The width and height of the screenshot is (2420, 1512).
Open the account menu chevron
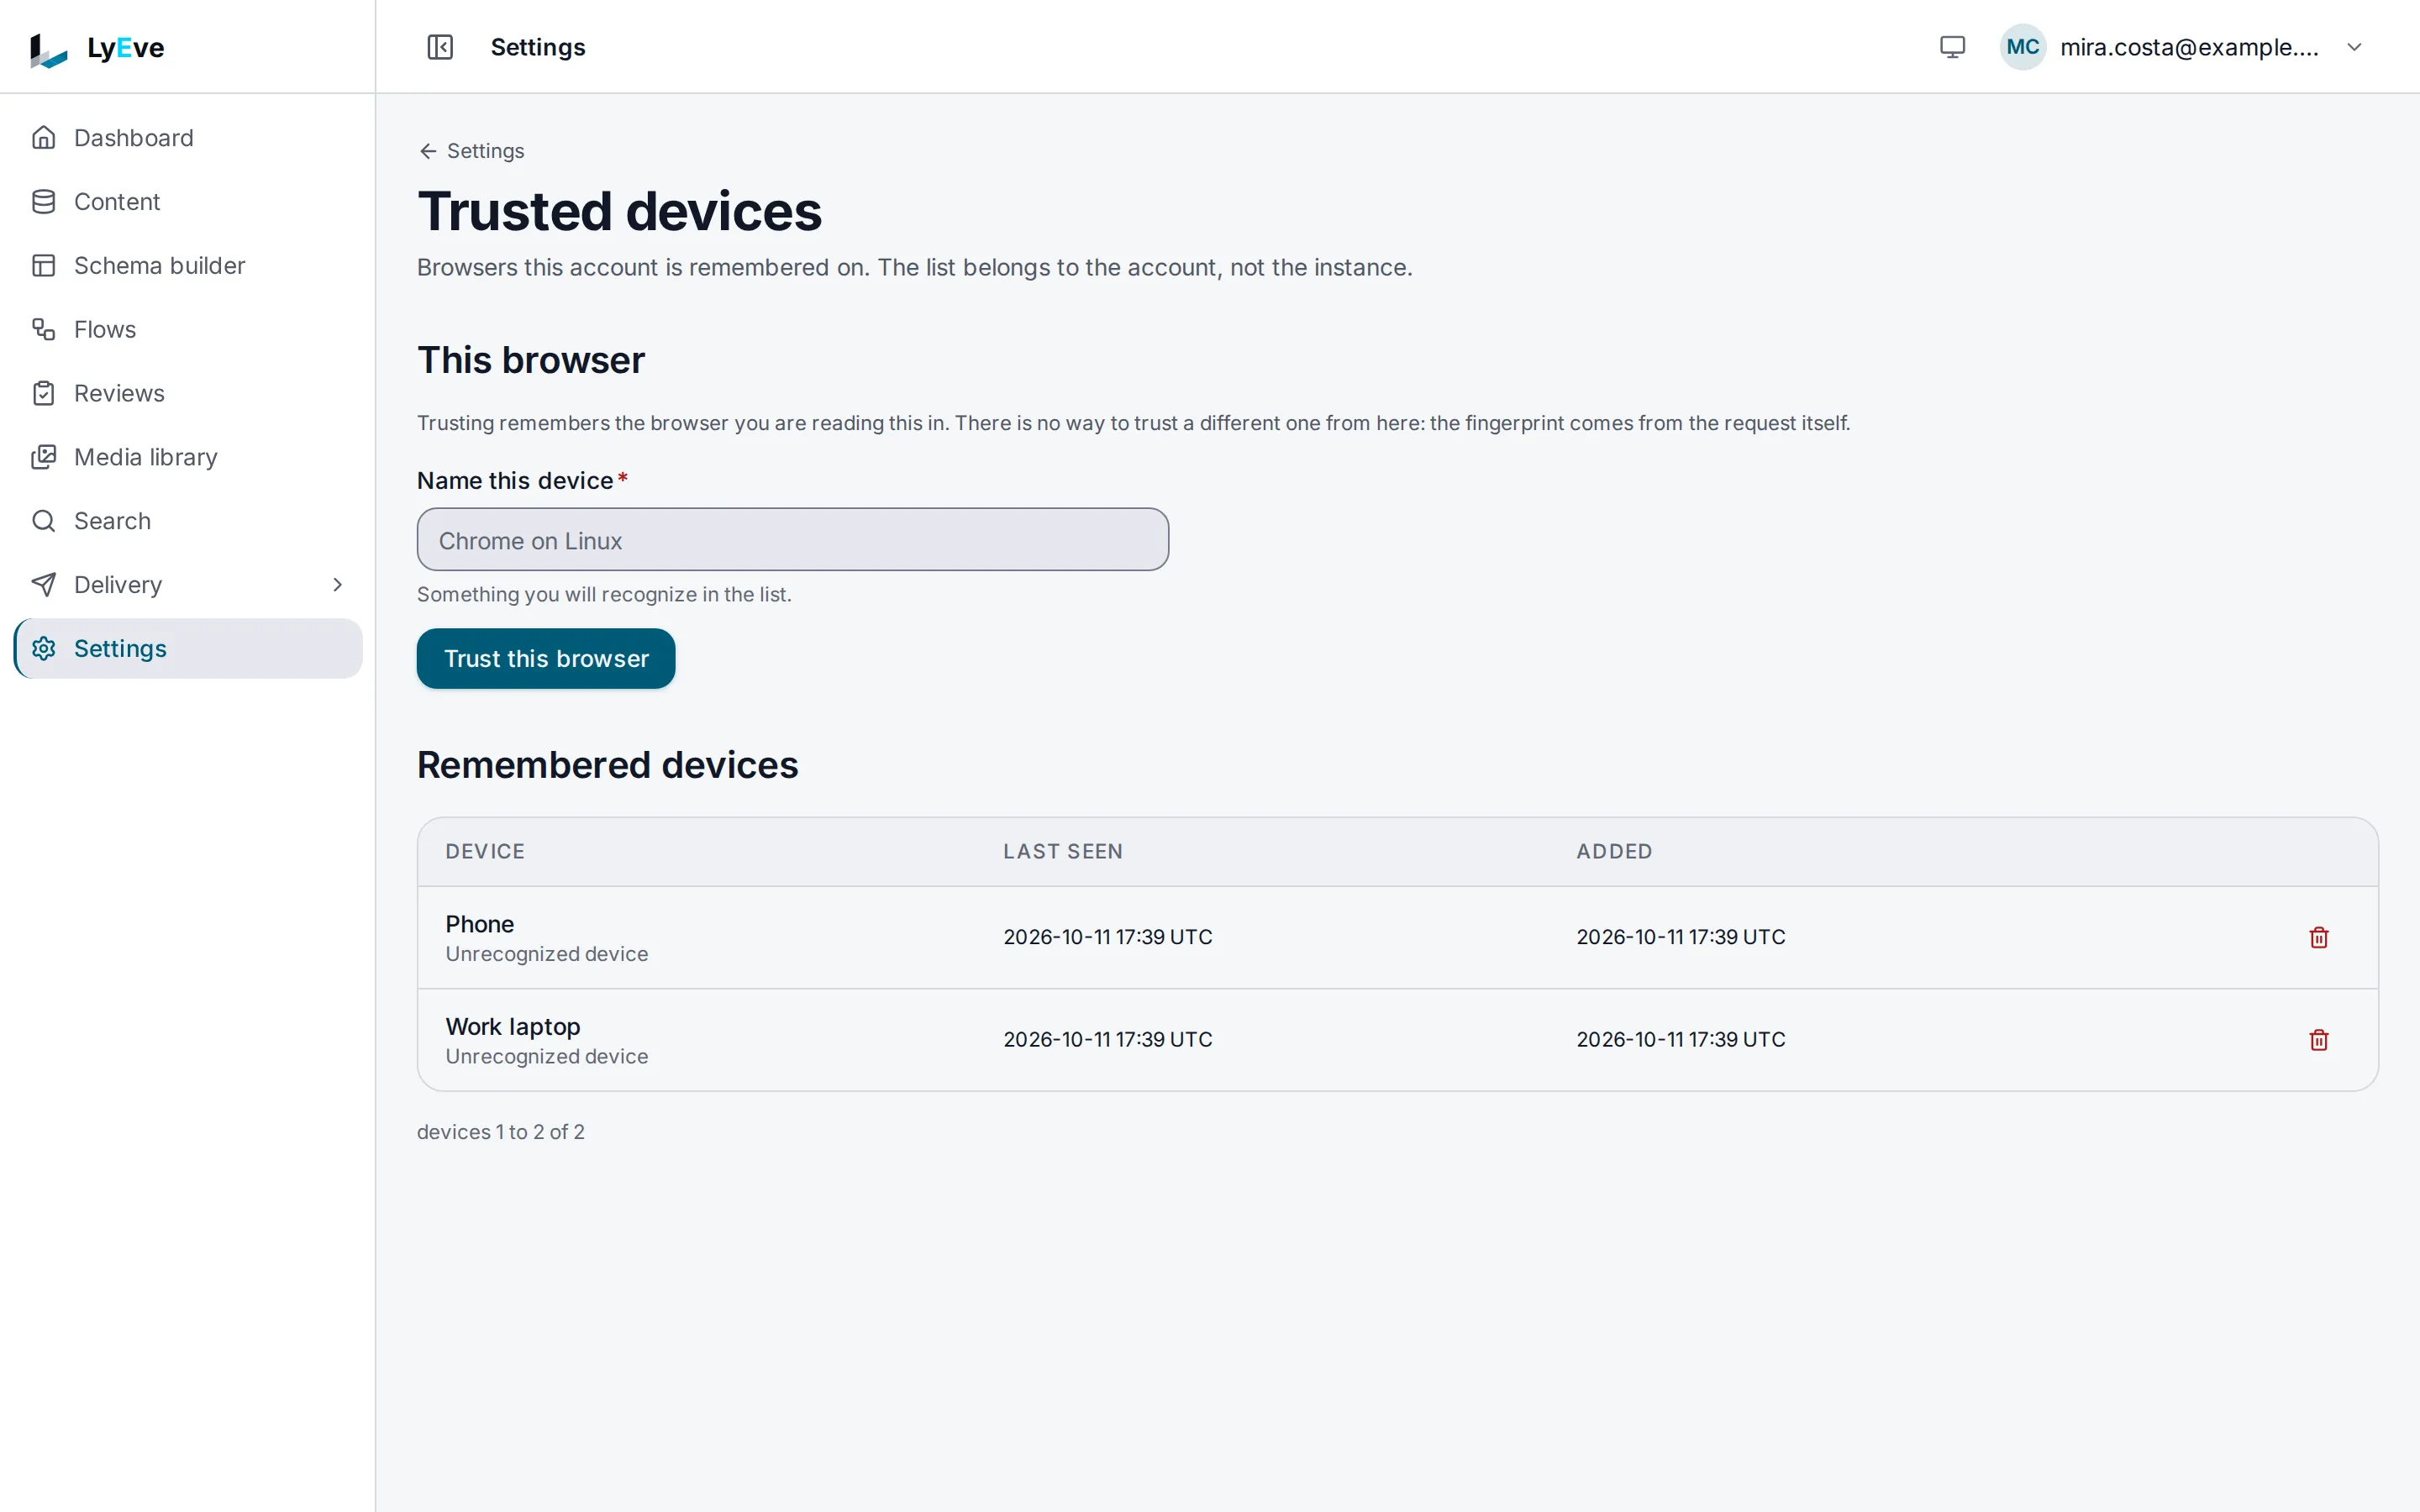click(x=2354, y=47)
